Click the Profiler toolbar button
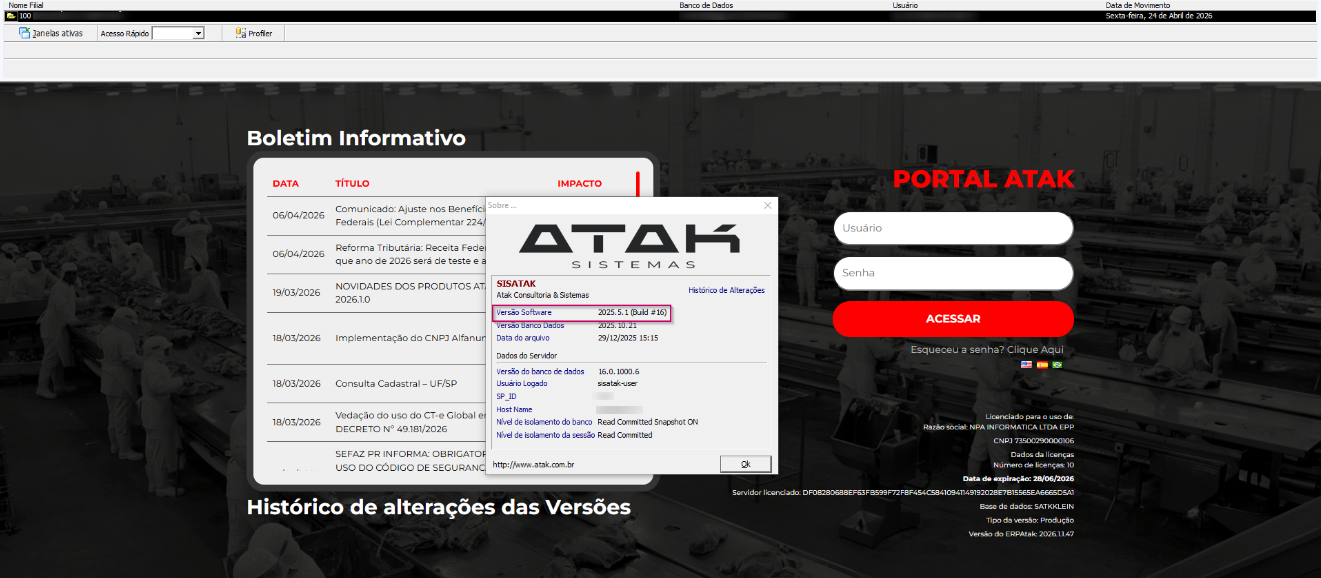 253,33
